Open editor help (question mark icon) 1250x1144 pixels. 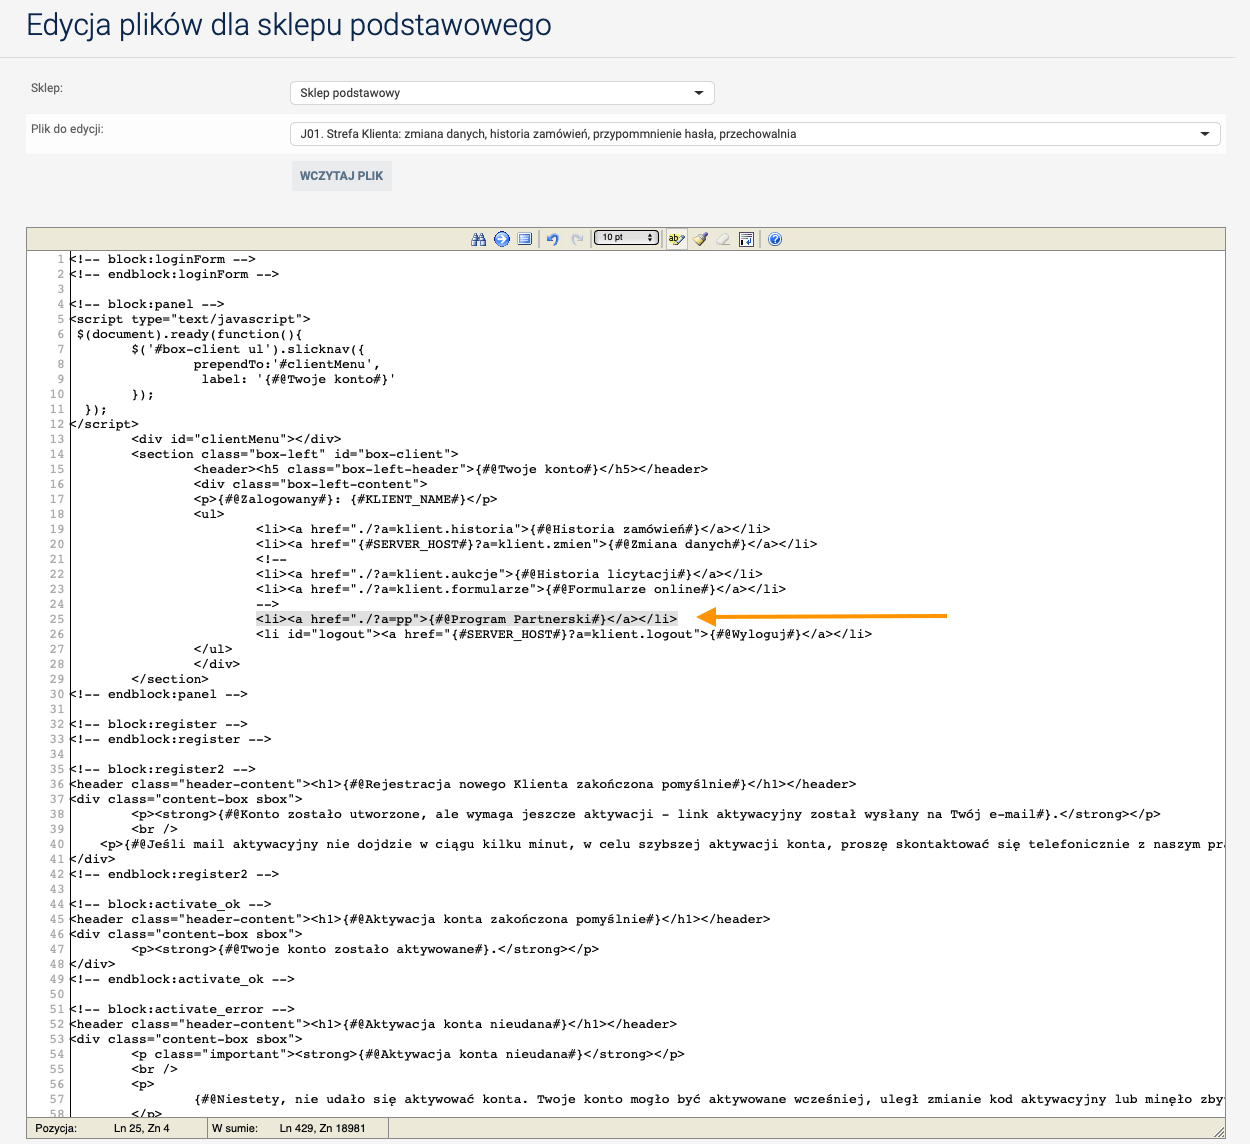[x=775, y=239]
